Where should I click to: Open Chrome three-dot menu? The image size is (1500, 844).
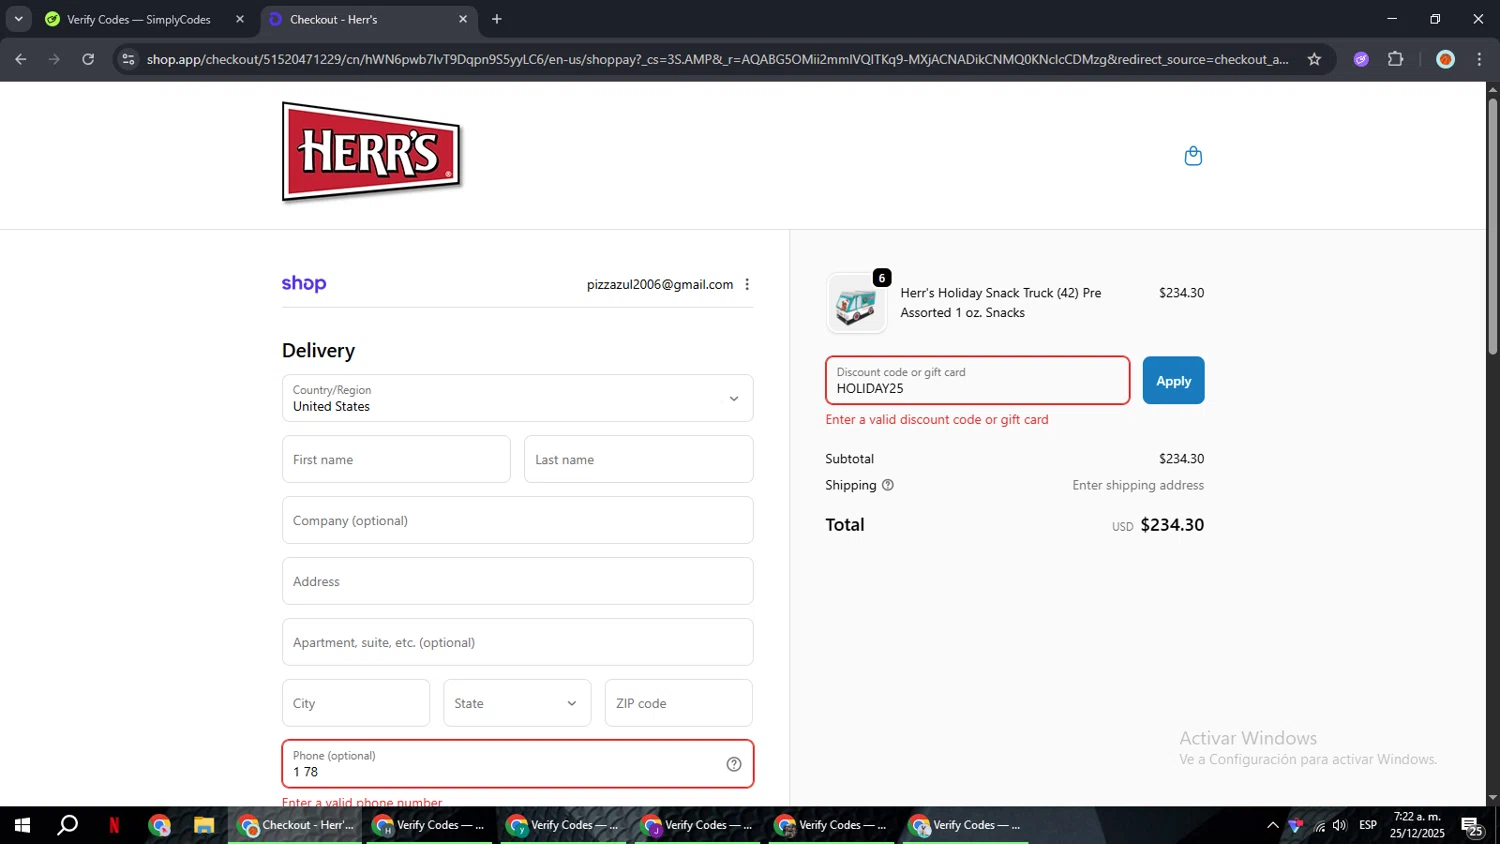tap(1479, 59)
